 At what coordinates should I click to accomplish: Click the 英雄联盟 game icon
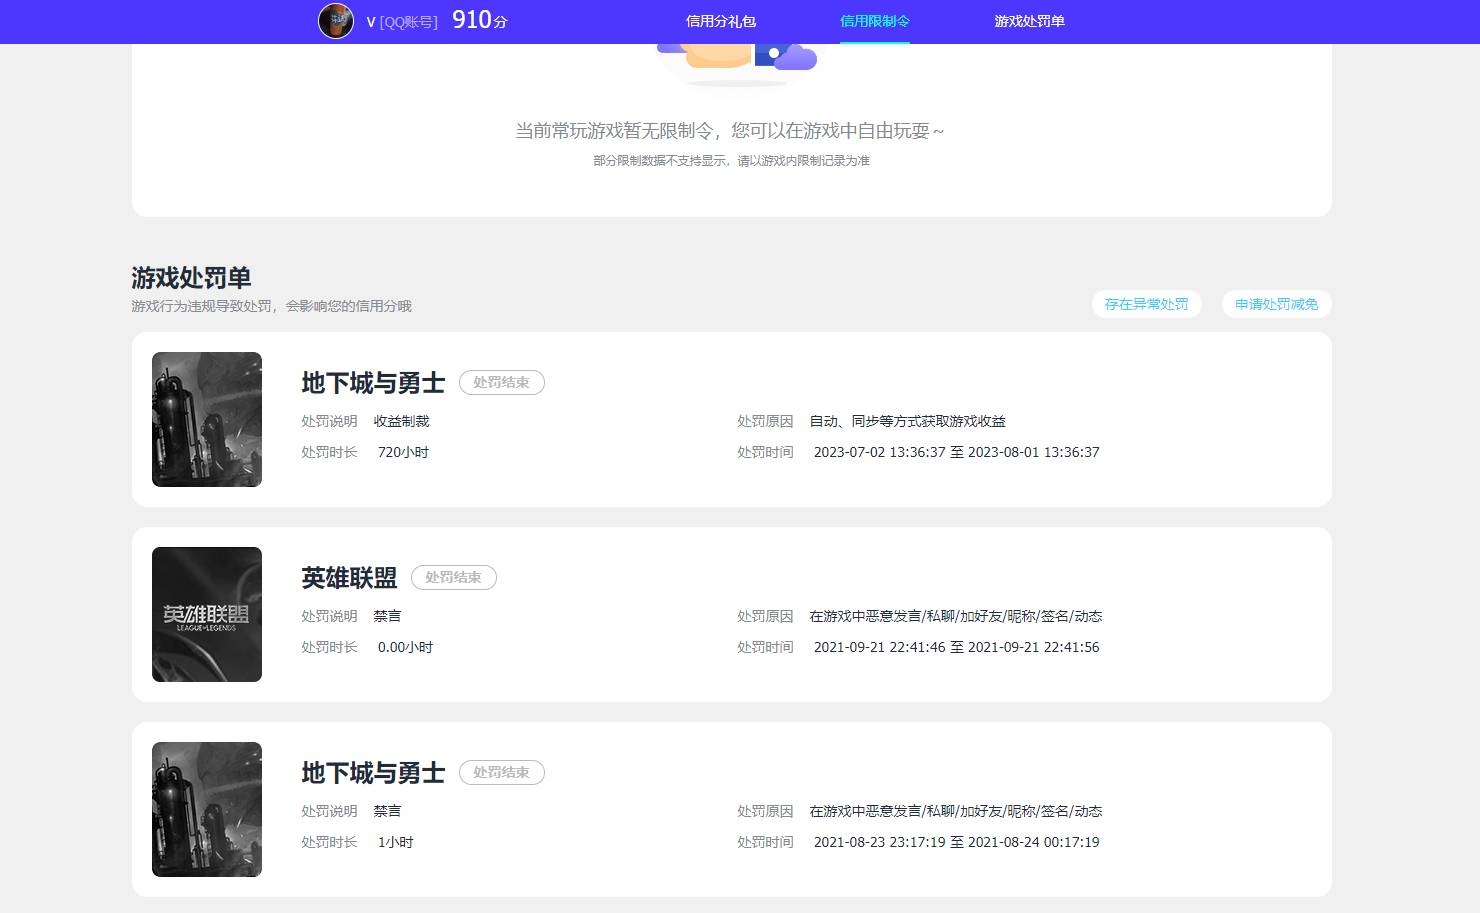(206, 613)
